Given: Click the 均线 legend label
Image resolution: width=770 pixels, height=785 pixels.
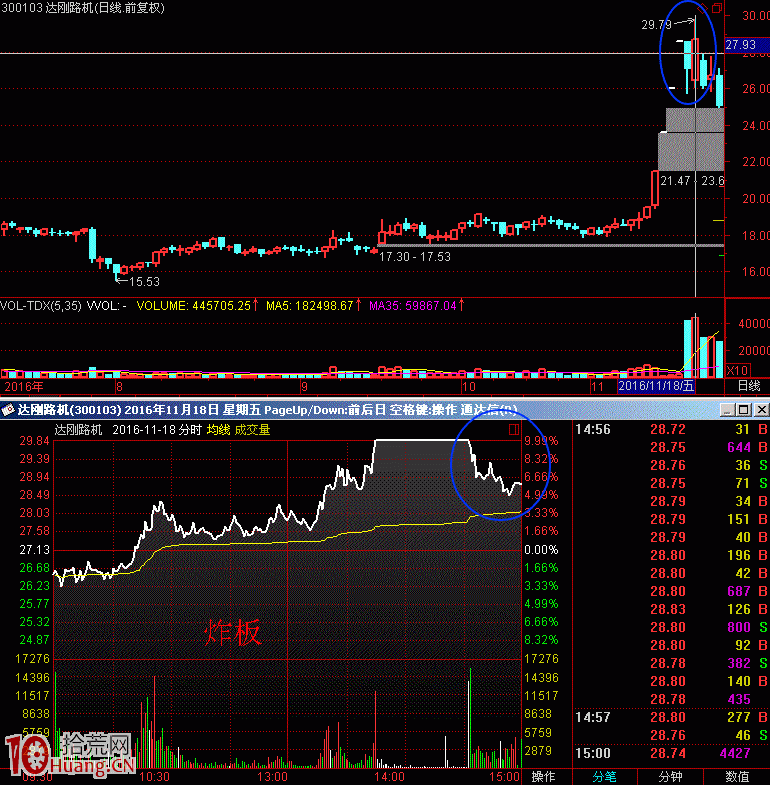Looking at the screenshot, I should (218, 430).
